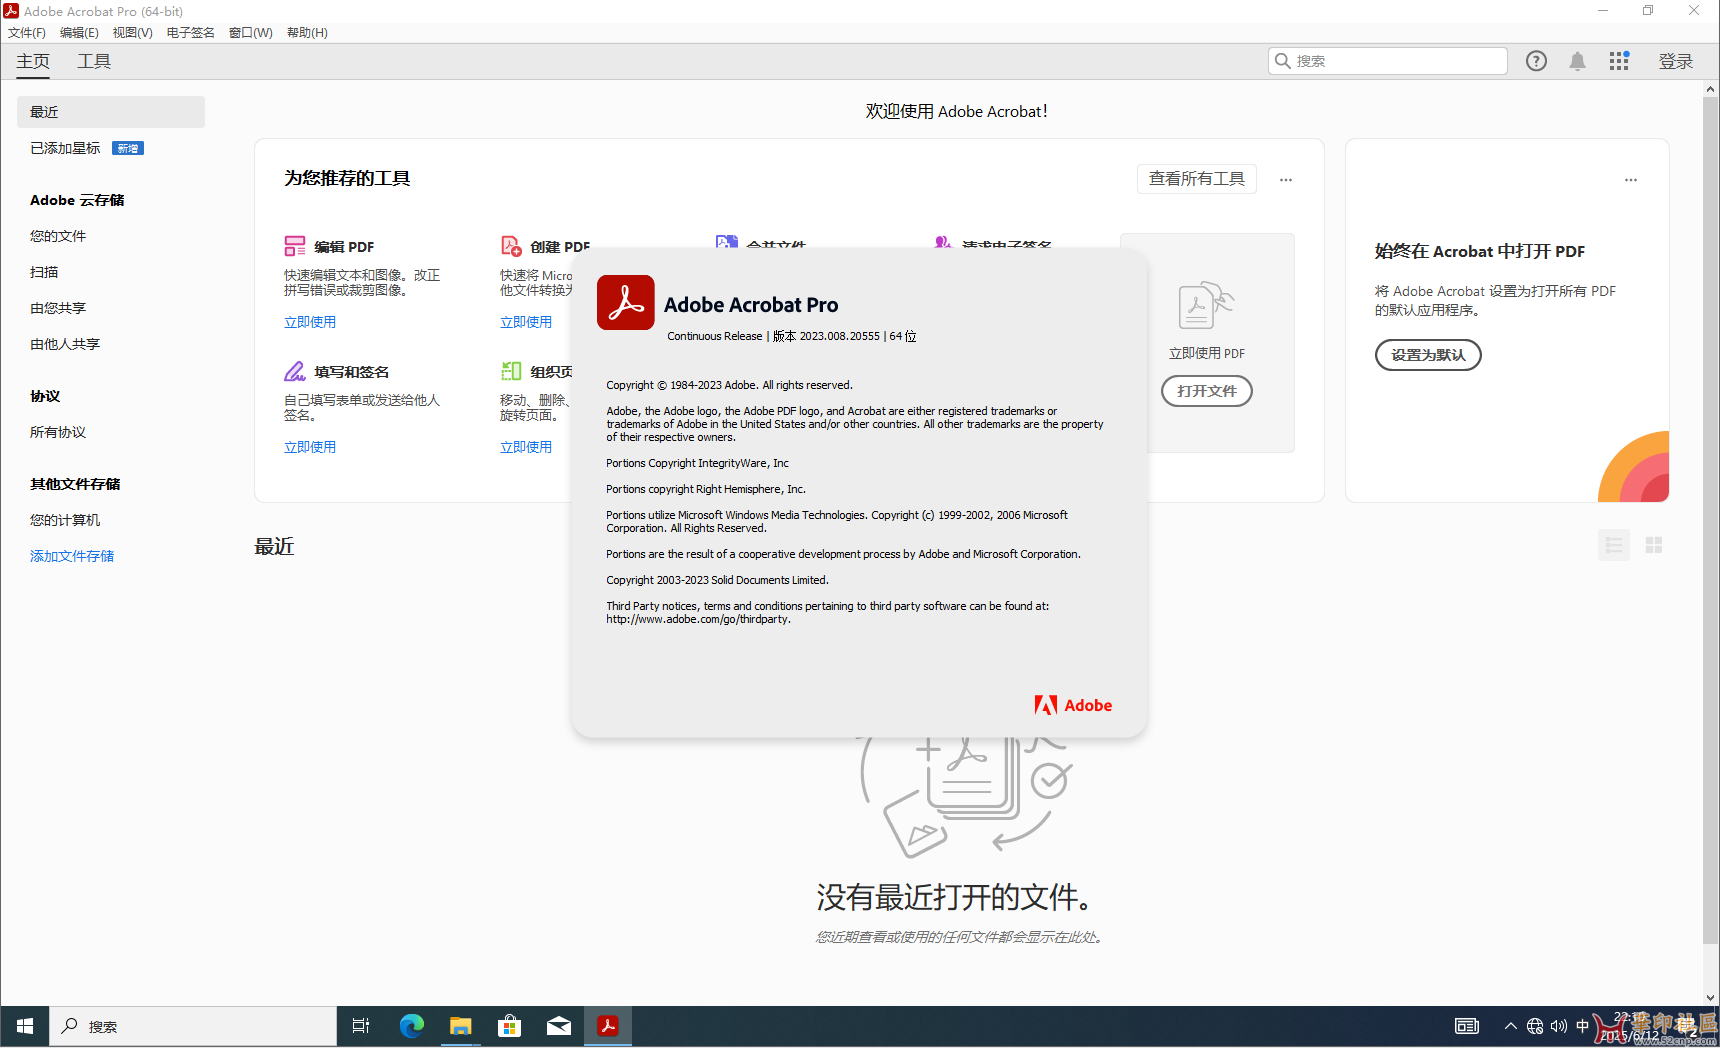Open the 文件(F) menu
This screenshot has height=1048, width=1720.
pyautogui.click(x=27, y=33)
